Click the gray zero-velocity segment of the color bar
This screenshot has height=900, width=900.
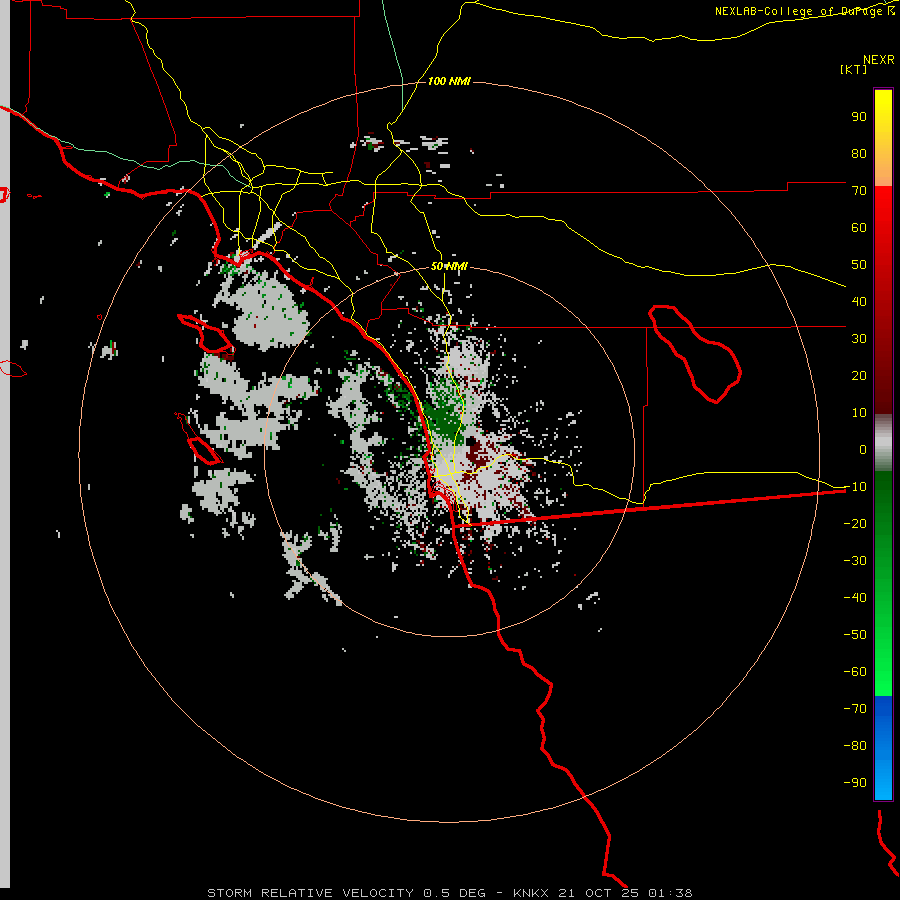tap(883, 443)
